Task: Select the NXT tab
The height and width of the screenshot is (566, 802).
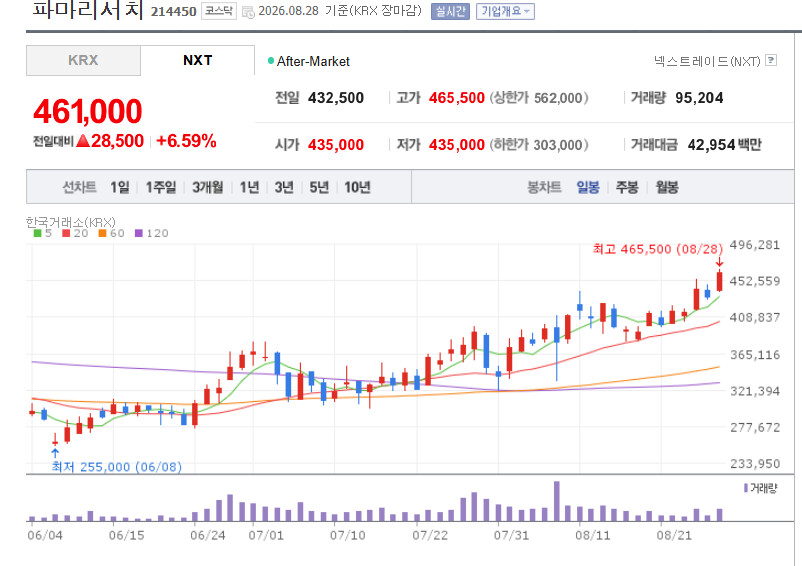Action: [x=197, y=60]
